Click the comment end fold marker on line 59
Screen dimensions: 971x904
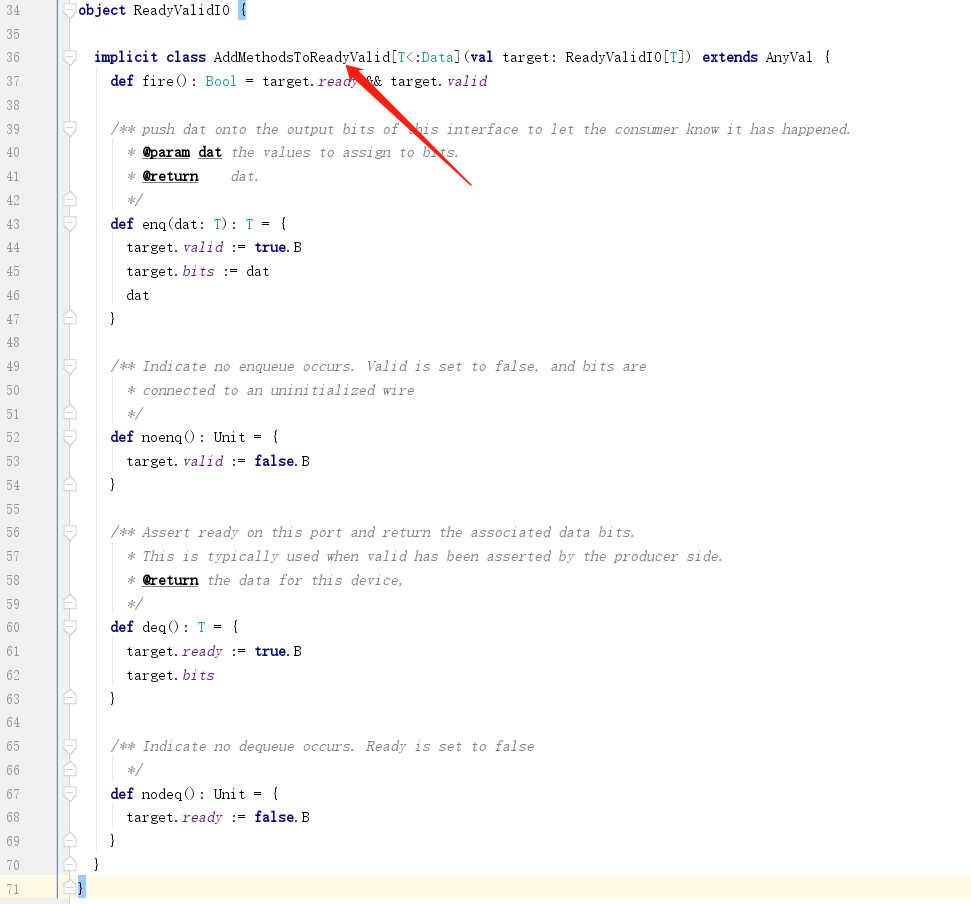69,603
